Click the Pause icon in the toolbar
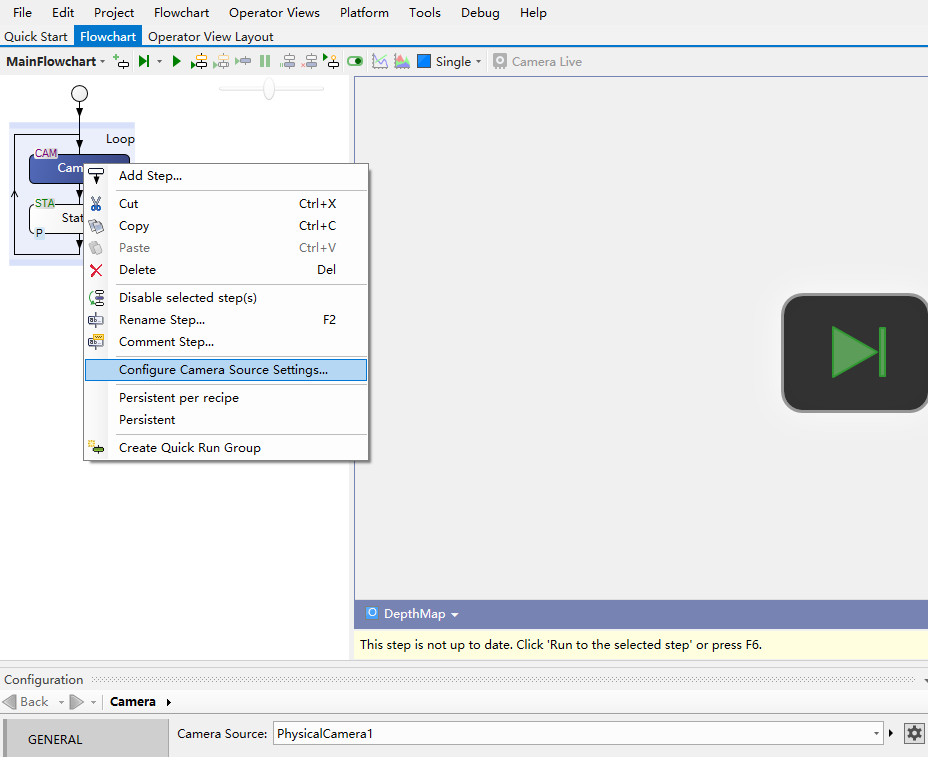The height and width of the screenshot is (757, 928). pyautogui.click(x=265, y=62)
